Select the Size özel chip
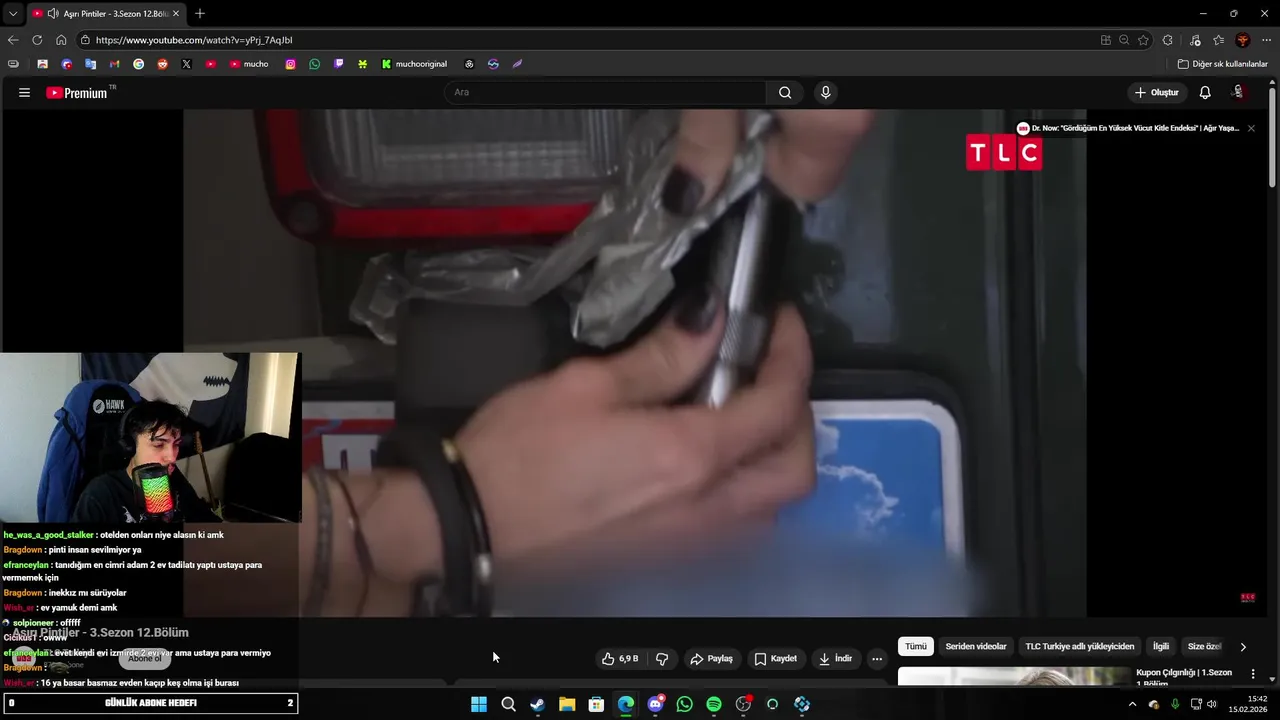 coord(1204,646)
